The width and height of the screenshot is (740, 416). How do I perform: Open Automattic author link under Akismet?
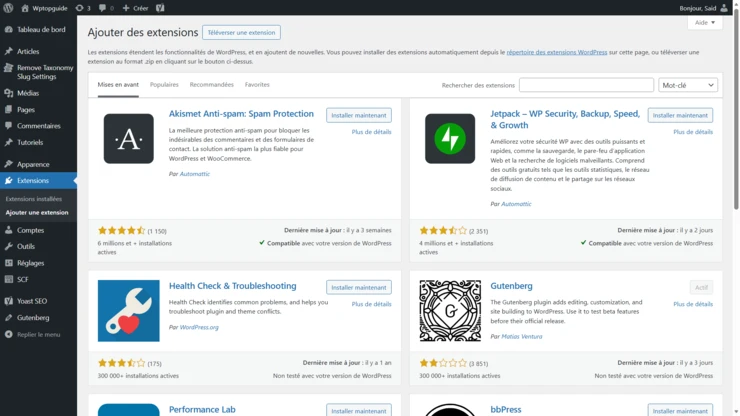pyautogui.click(x=194, y=174)
